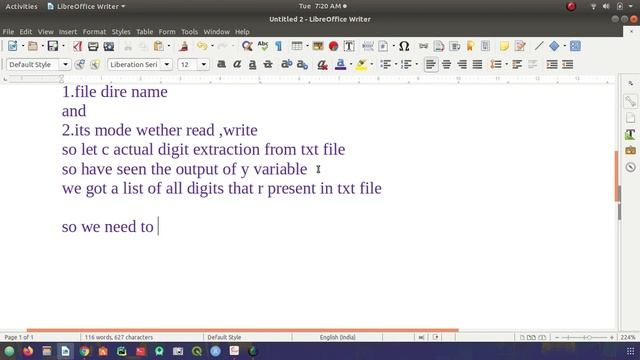This screenshot has width=640, height=360.
Task: Open the Format menu
Action: point(94,32)
